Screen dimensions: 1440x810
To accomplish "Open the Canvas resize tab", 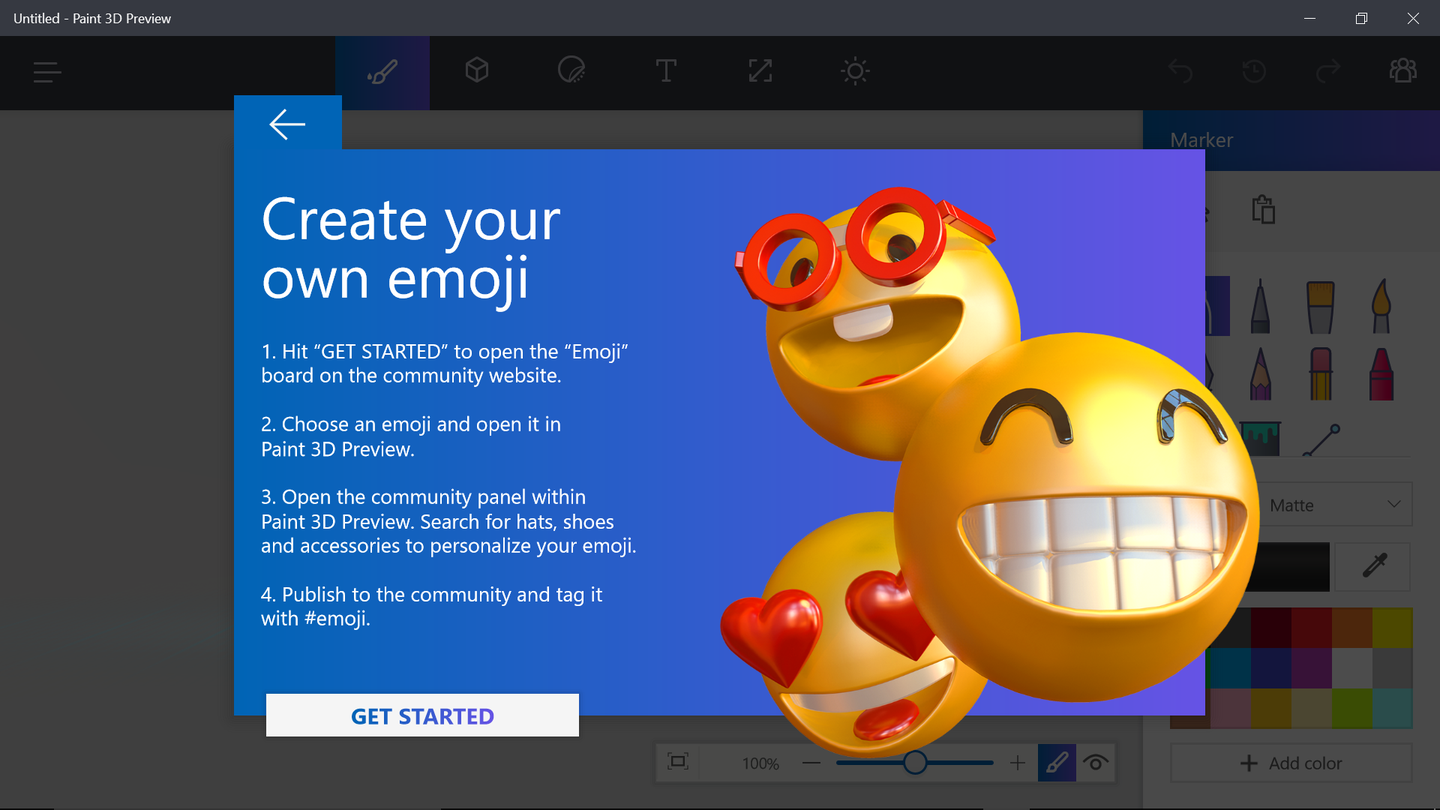I will pos(760,71).
